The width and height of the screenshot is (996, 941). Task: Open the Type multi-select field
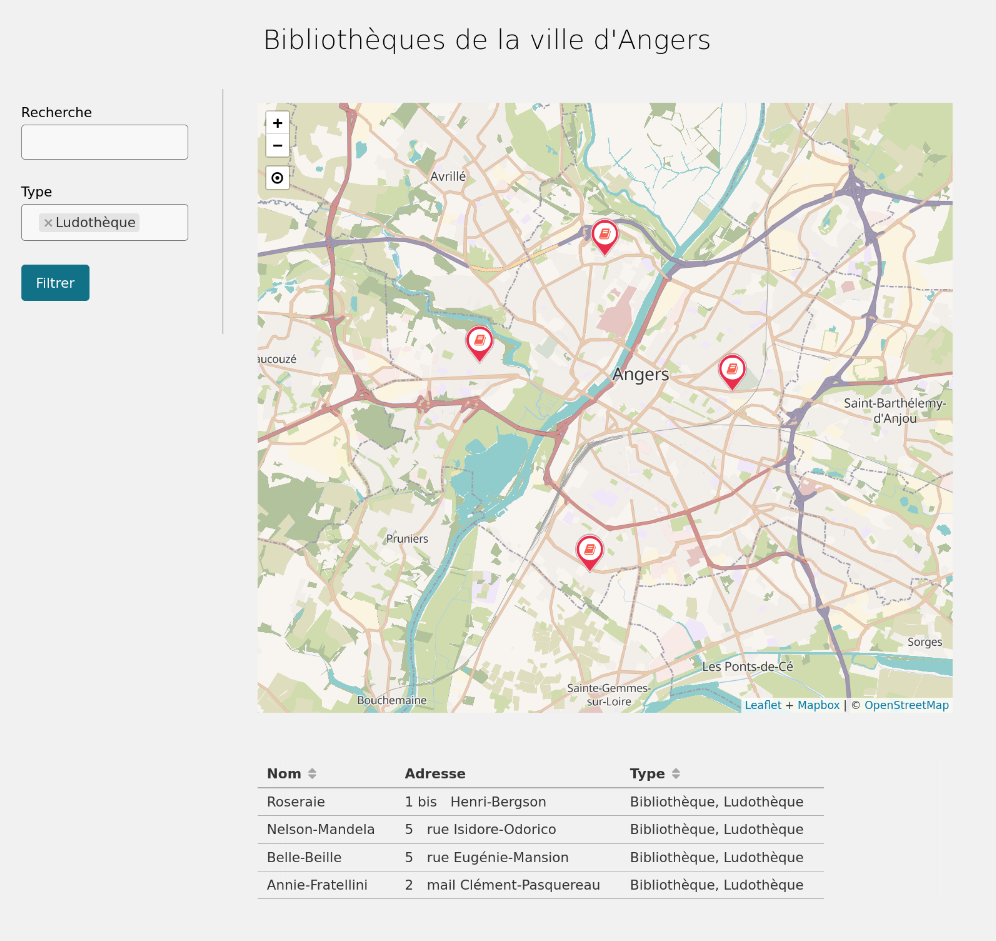point(104,222)
